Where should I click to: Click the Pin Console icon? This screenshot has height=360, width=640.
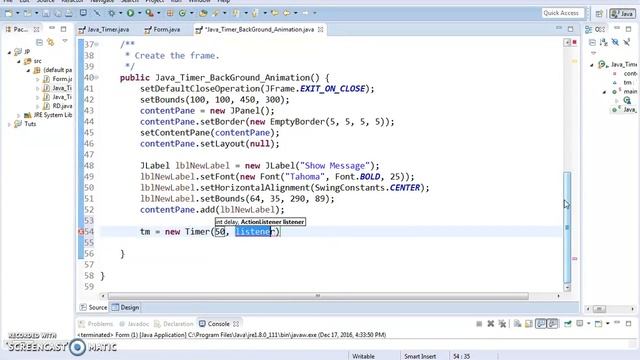coord(568,324)
